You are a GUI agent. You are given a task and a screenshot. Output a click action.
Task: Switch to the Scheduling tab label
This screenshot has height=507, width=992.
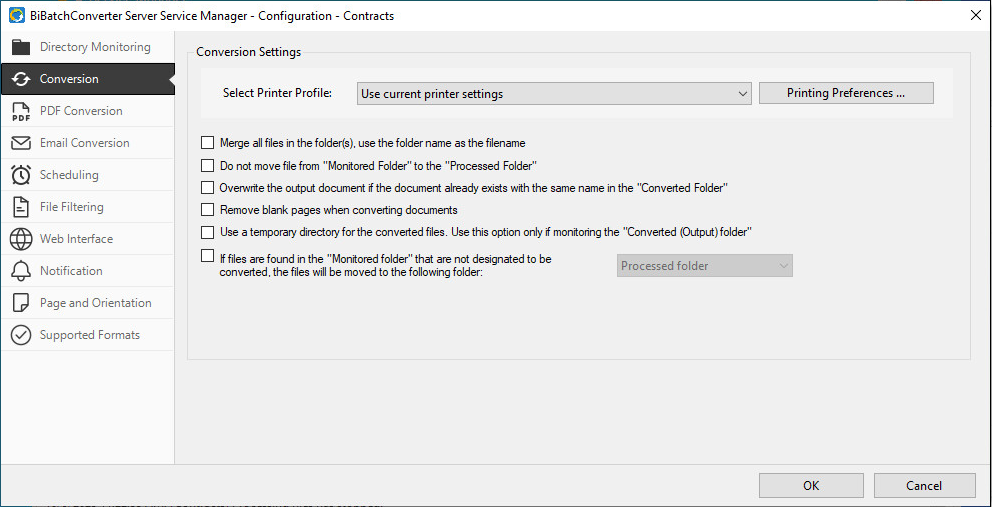tap(69, 175)
